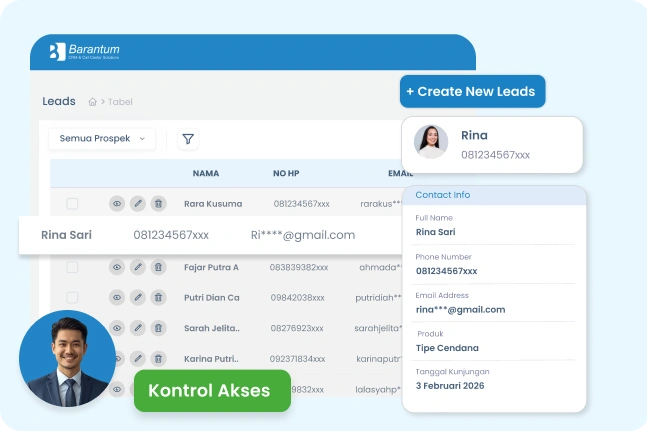Image resolution: width=647 pixels, height=432 pixels.
Task: Select the Rara Kusuma name cell
Action: (x=213, y=204)
